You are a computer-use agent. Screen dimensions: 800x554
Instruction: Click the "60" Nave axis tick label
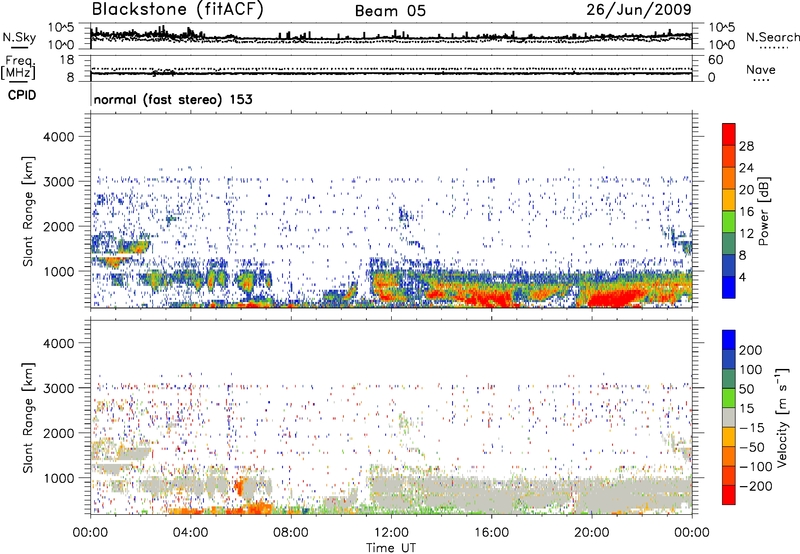715,60
